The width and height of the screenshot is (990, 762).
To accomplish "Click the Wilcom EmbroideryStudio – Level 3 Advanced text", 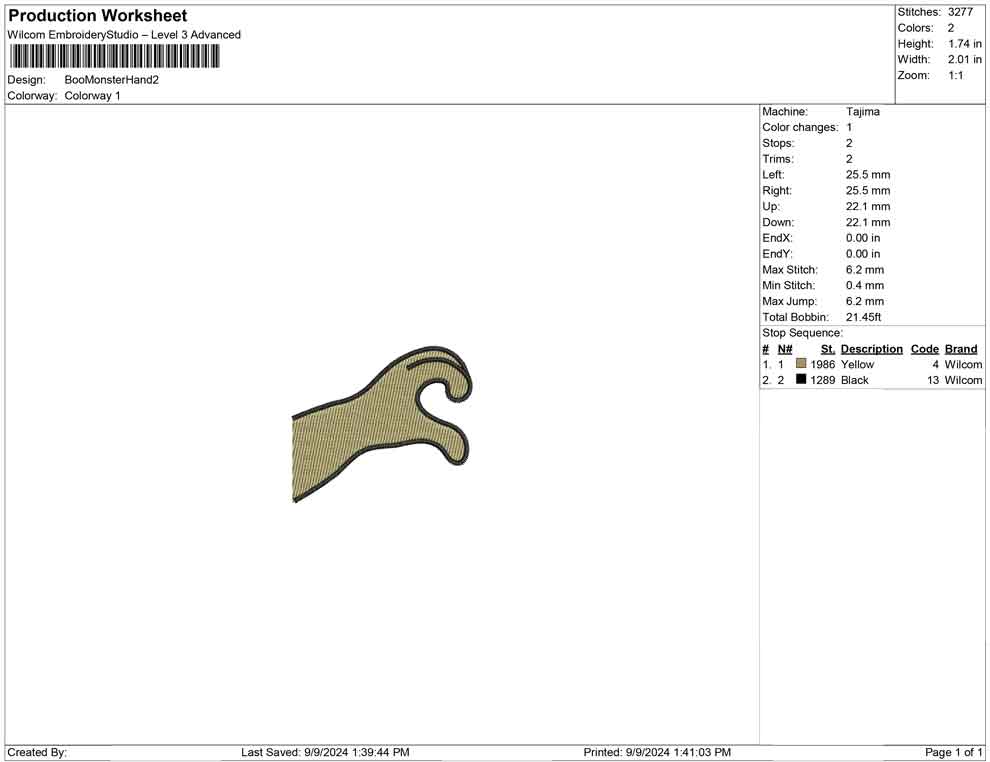I will [x=124, y=35].
